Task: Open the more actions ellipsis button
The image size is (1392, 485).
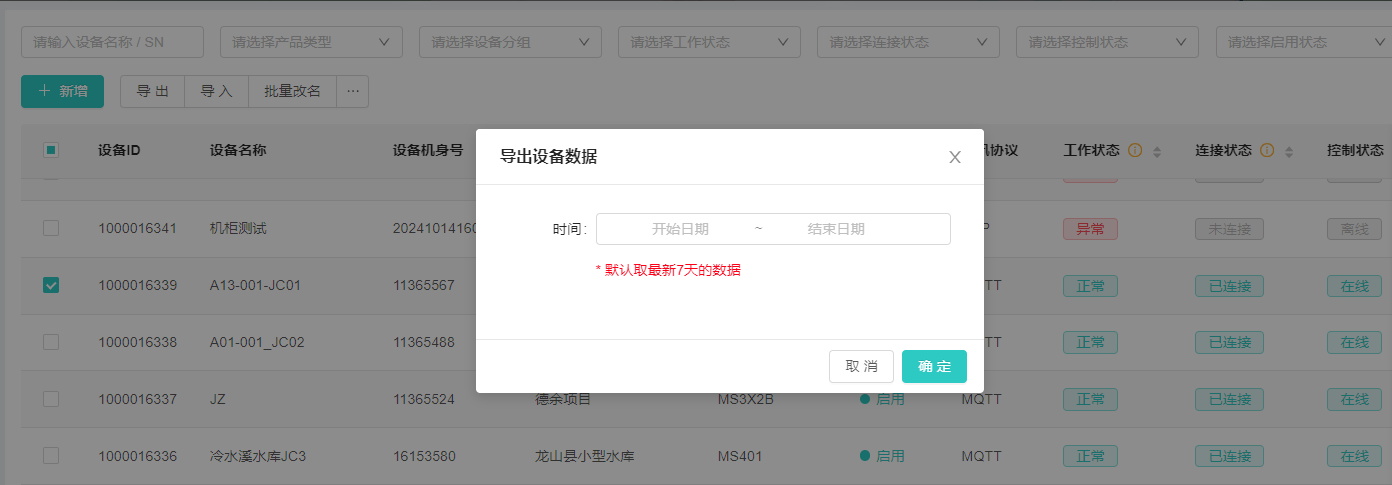Action: pos(352,91)
